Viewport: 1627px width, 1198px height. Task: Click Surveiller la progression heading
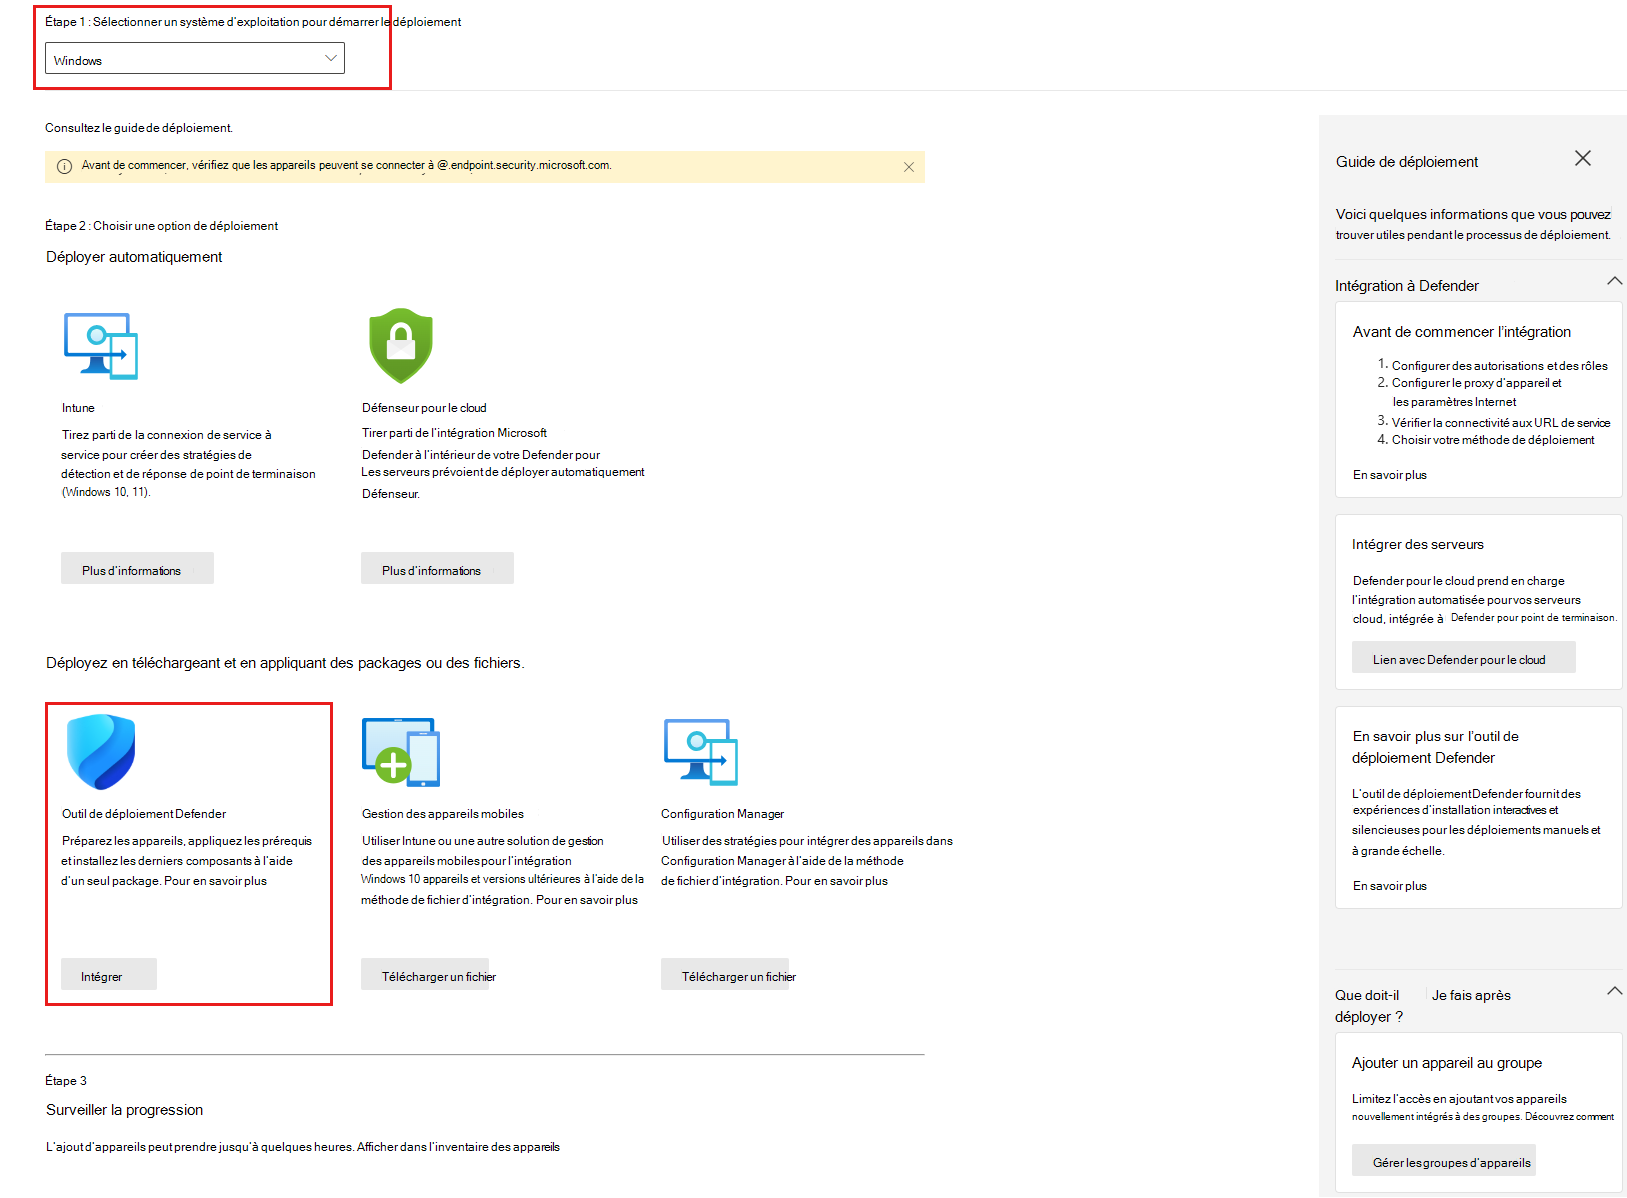coord(124,1110)
